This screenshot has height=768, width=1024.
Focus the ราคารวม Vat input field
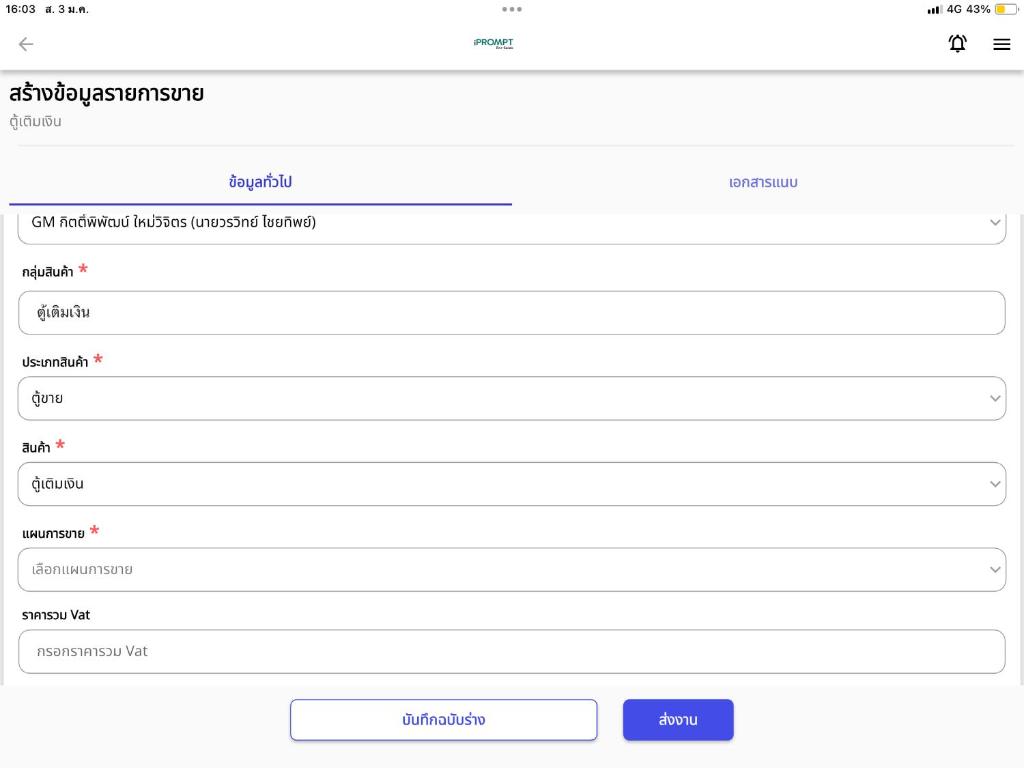point(512,651)
